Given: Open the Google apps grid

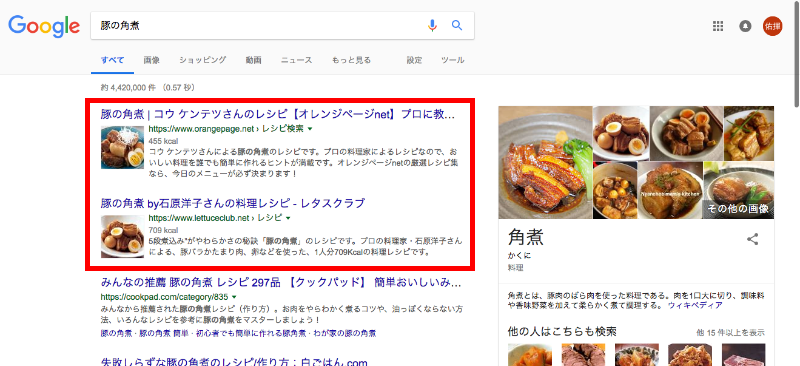Looking at the screenshot, I should (718, 27).
